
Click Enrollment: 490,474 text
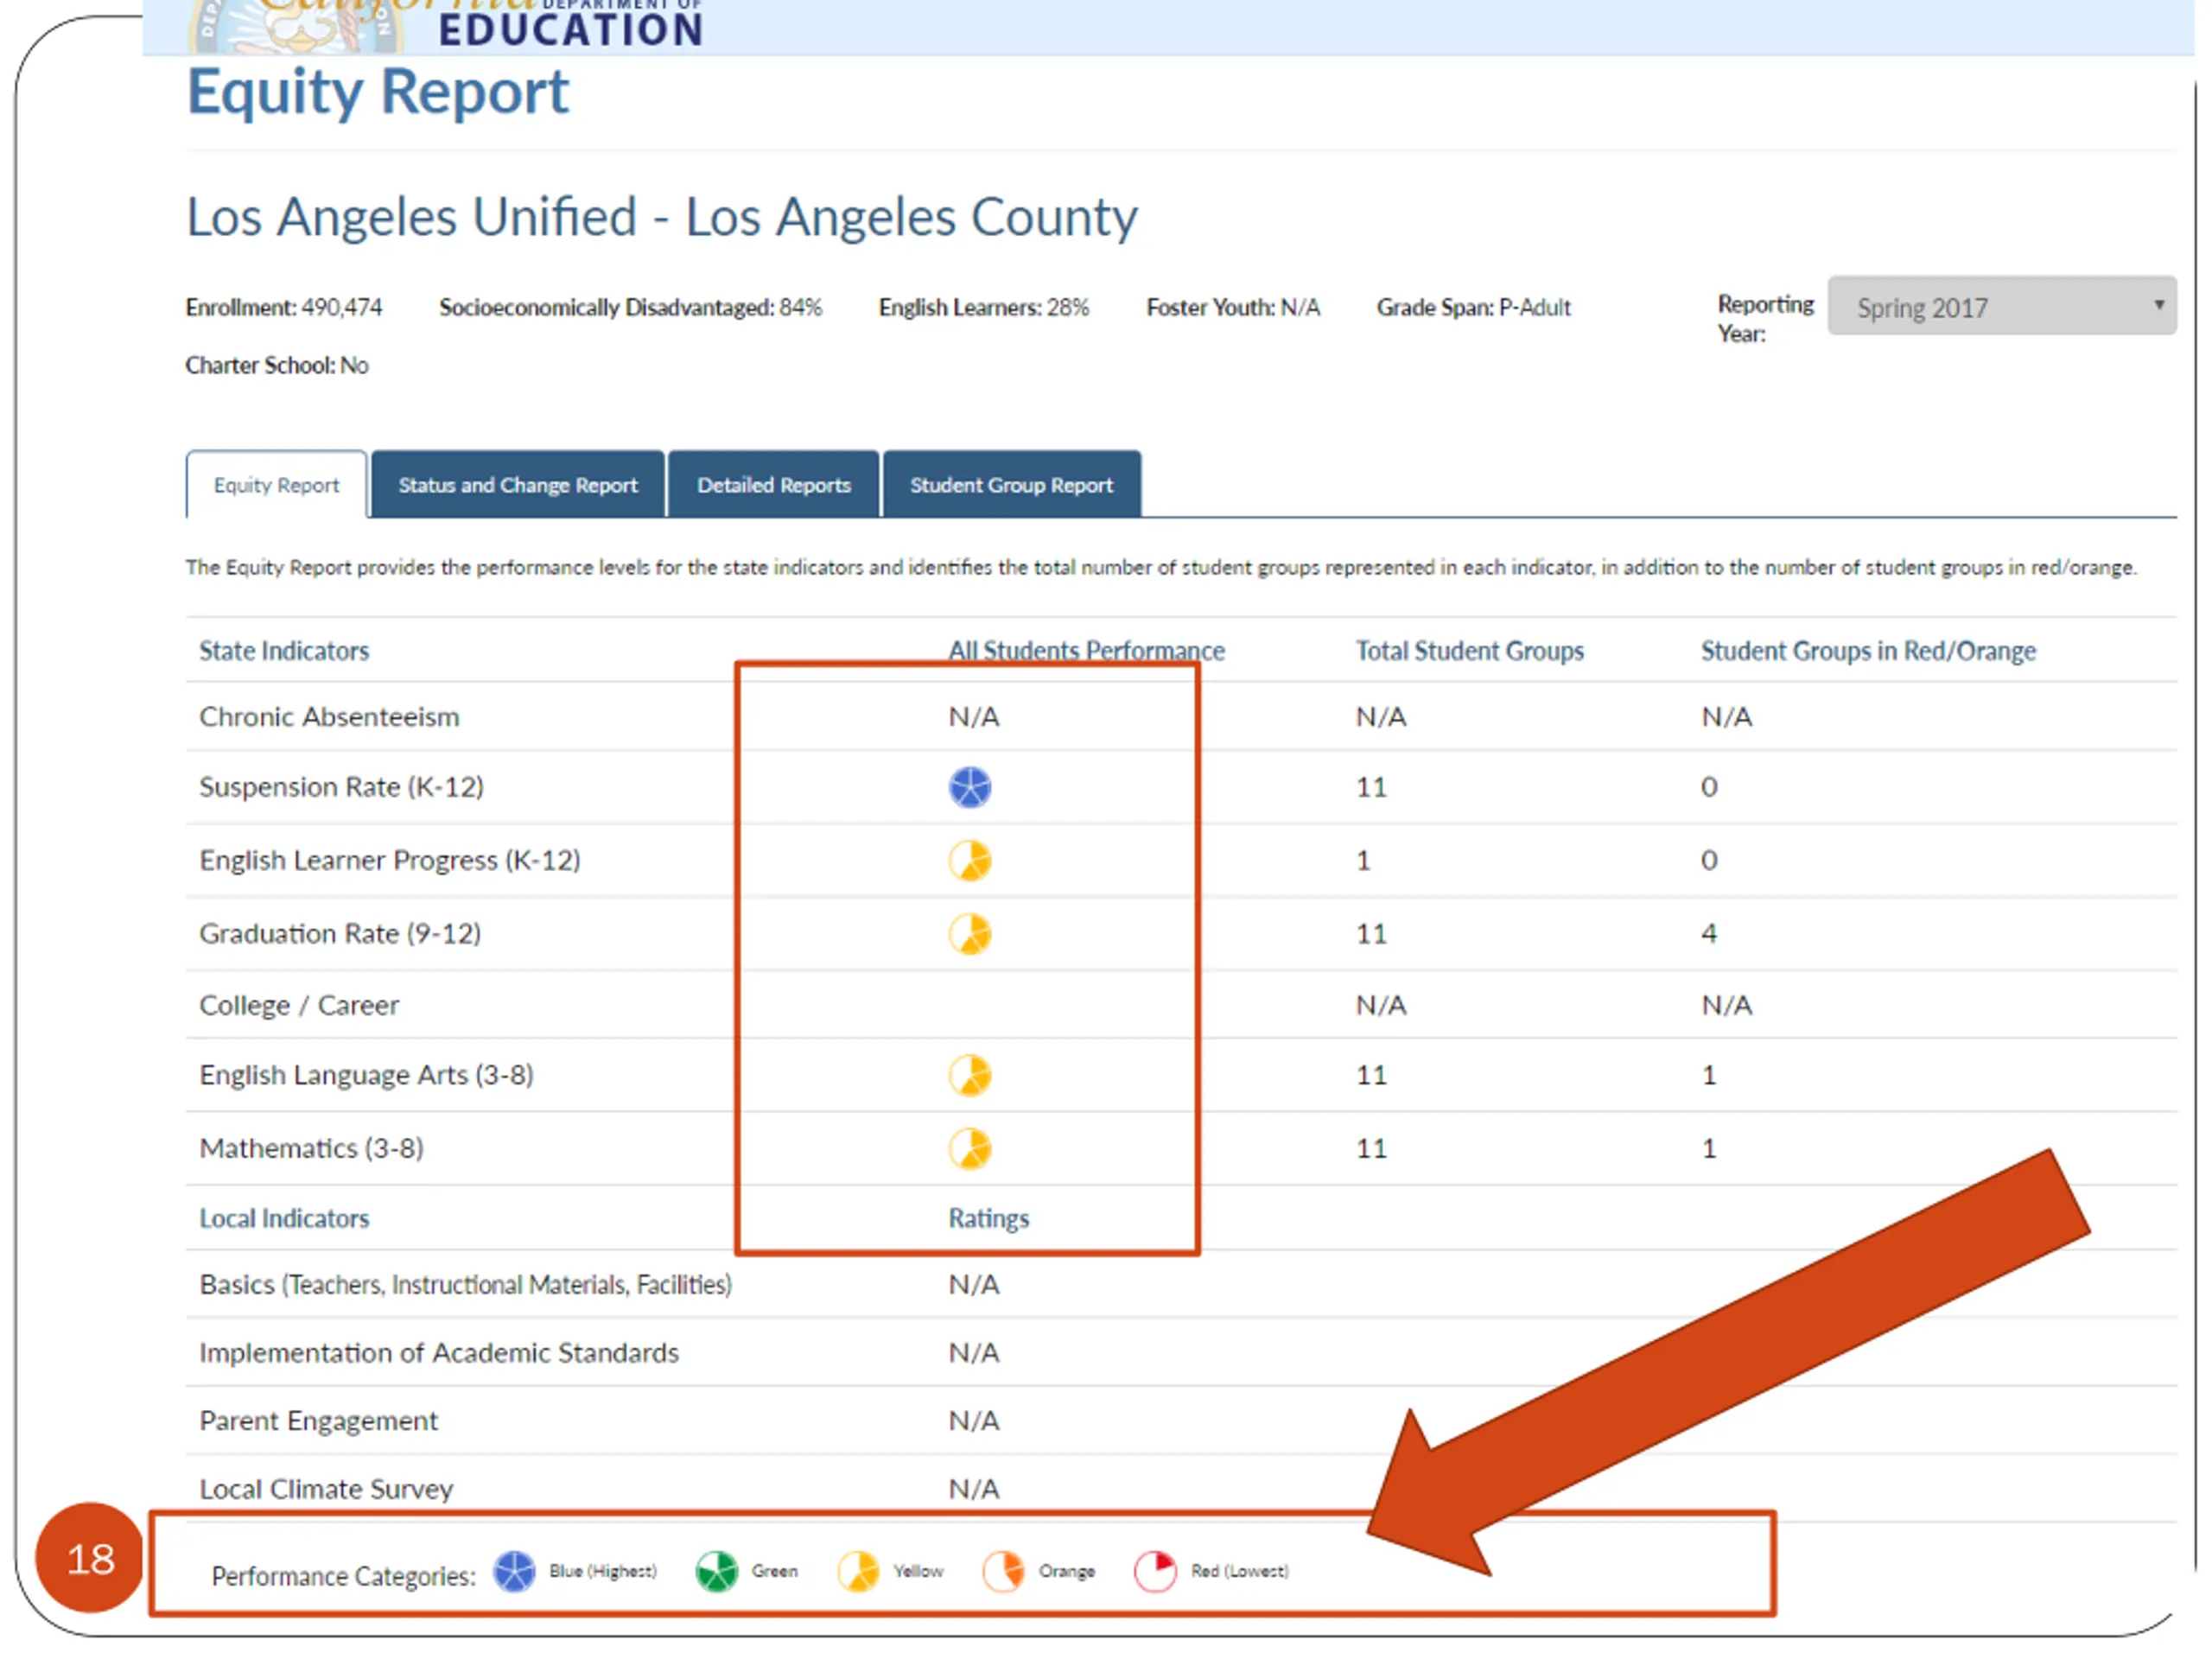click(284, 307)
